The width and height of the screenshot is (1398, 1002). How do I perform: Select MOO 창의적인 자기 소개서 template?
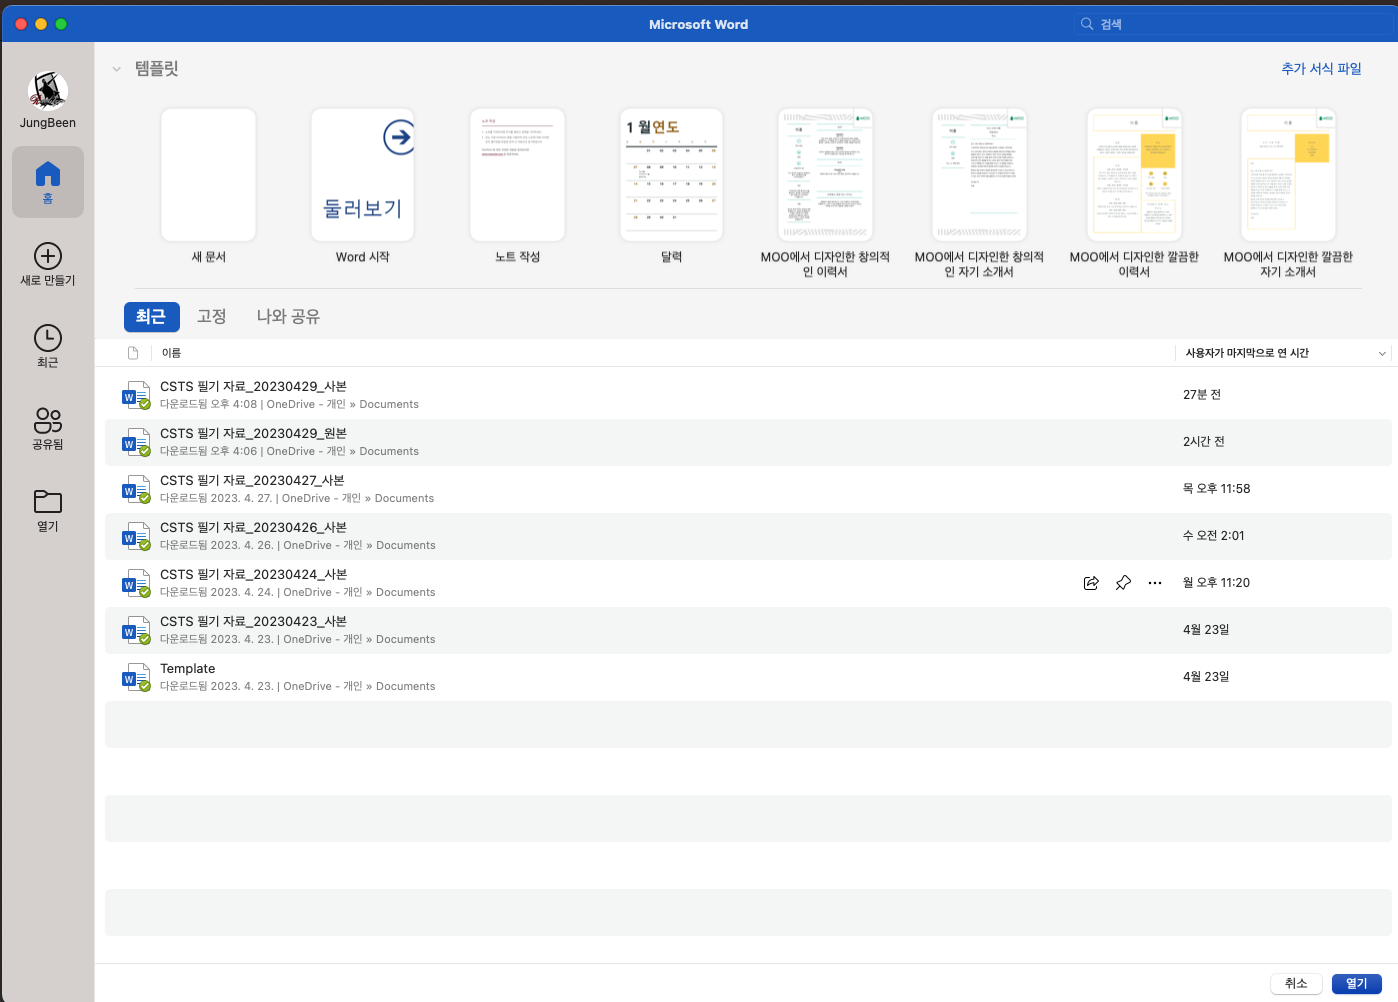[x=979, y=175]
